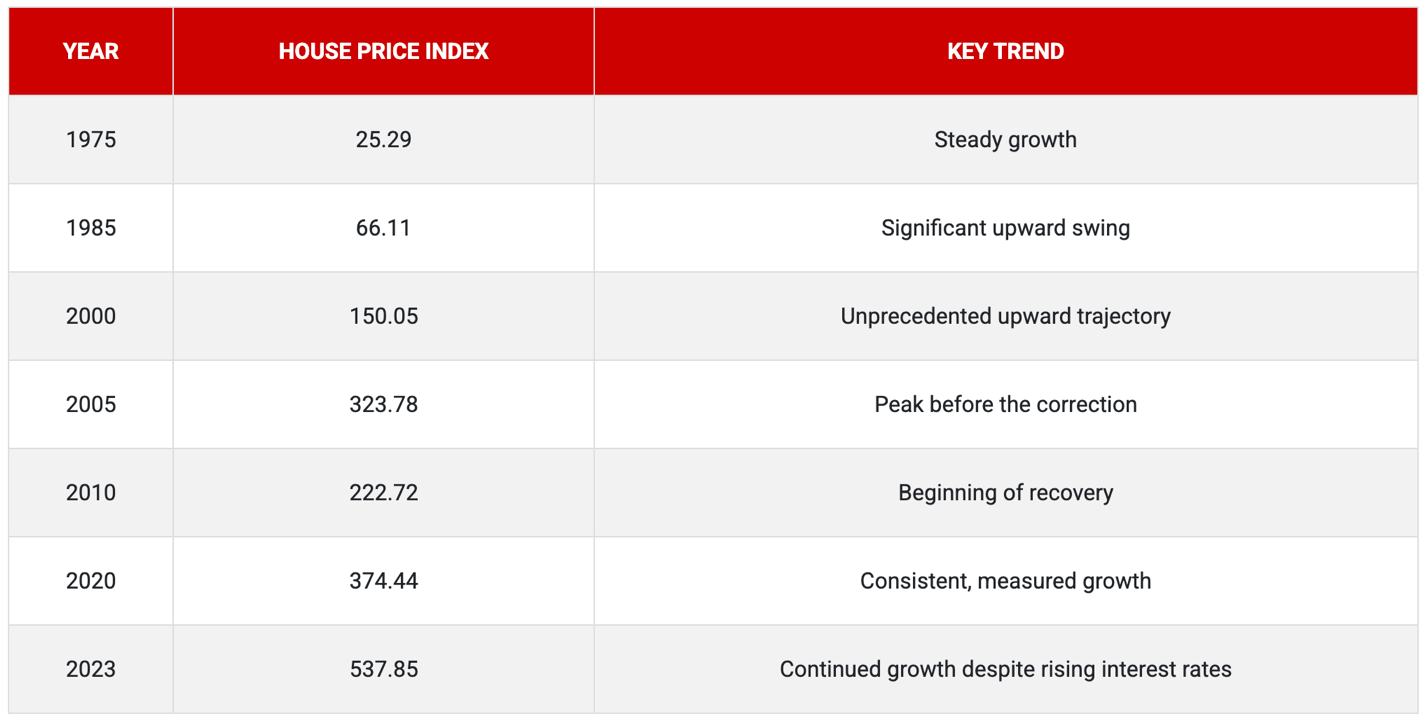1428x726 pixels.
Task: Select the 323.78 index value
Action: (384, 405)
